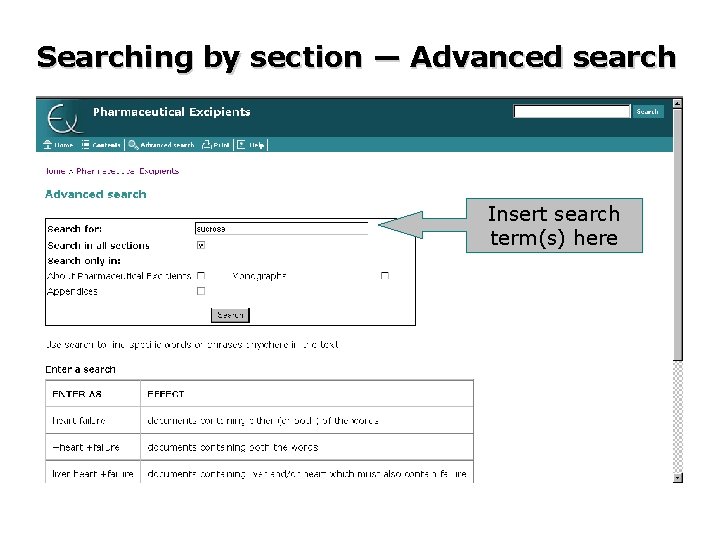The height and width of the screenshot is (540, 720).
Task: Click 'documents containing both the words' cell
Action: pos(307,447)
